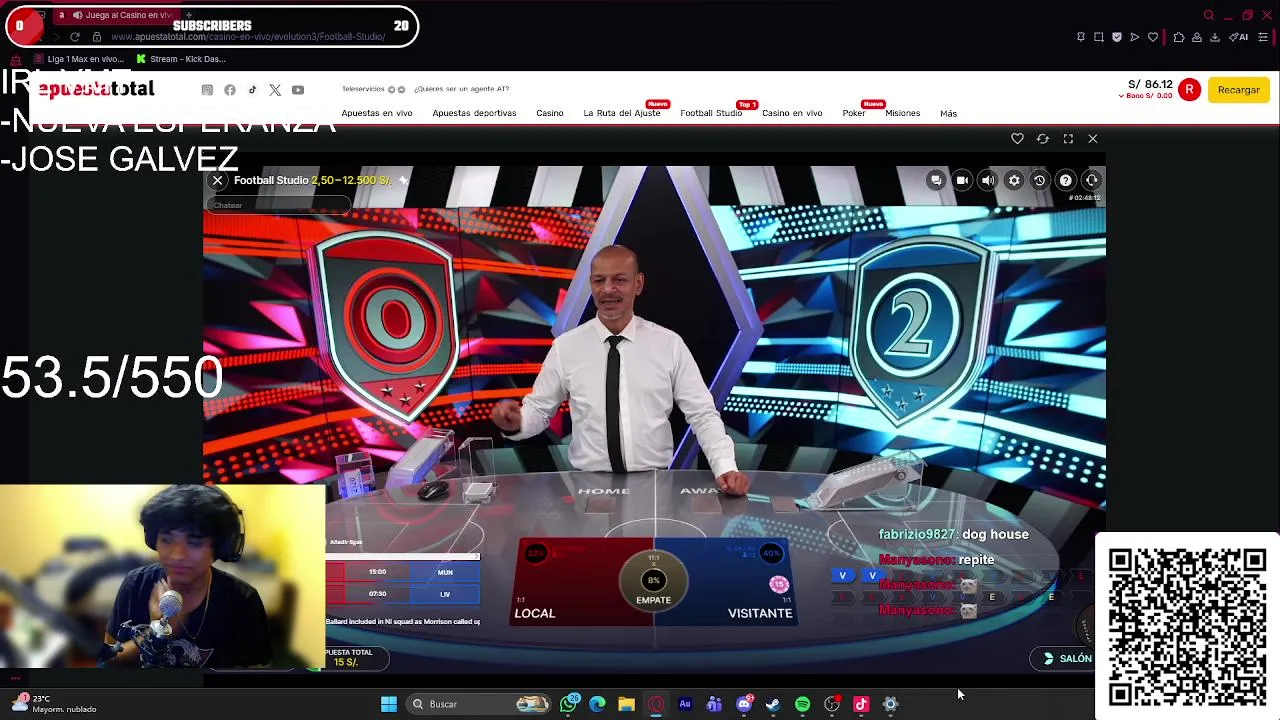Mute the Football Studio sound
This screenshot has height=720, width=1280.
988,180
